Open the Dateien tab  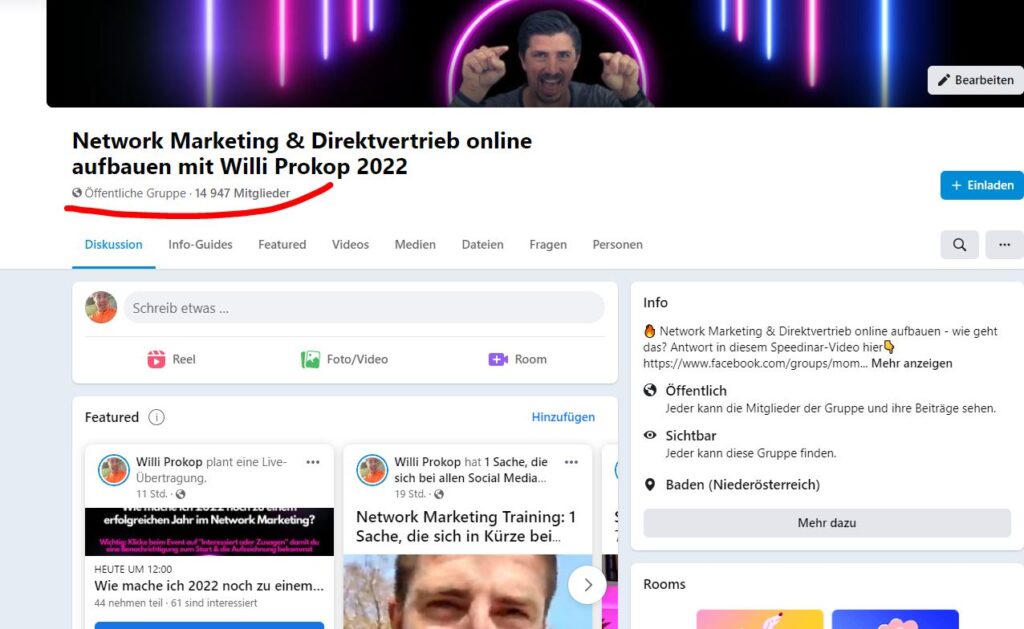click(x=483, y=245)
